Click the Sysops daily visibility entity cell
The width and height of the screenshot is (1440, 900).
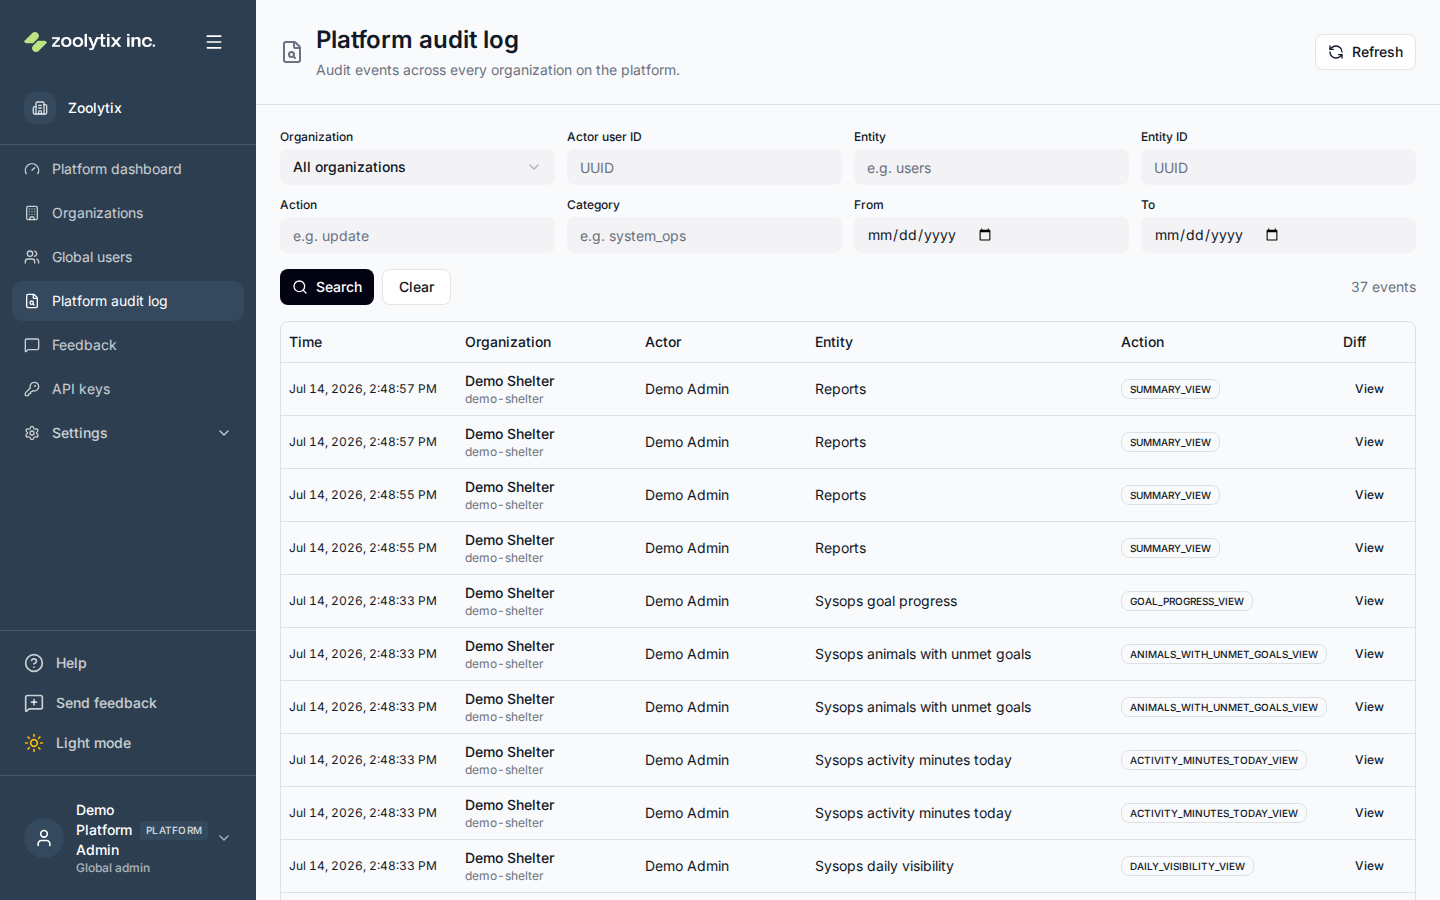click(884, 866)
